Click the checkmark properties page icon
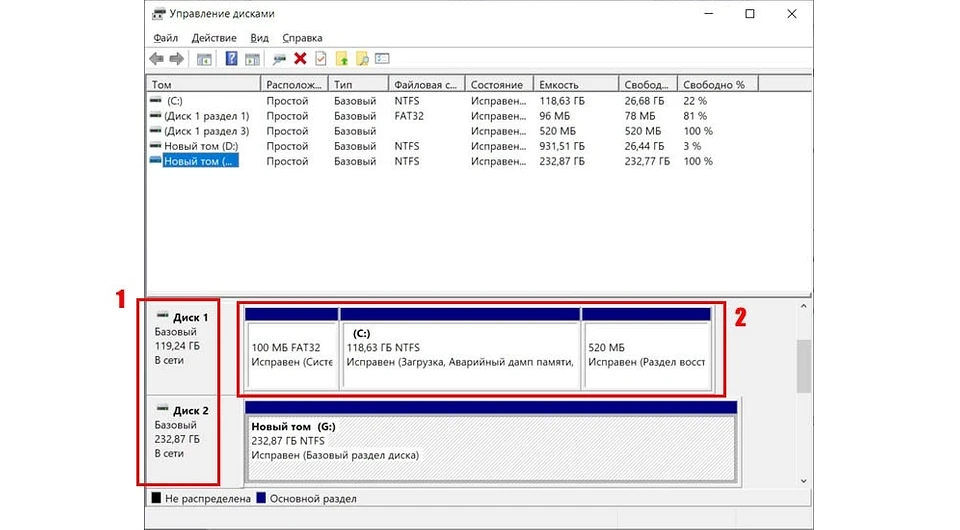Viewport: 960px width, 530px height. (x=321, y=59)
